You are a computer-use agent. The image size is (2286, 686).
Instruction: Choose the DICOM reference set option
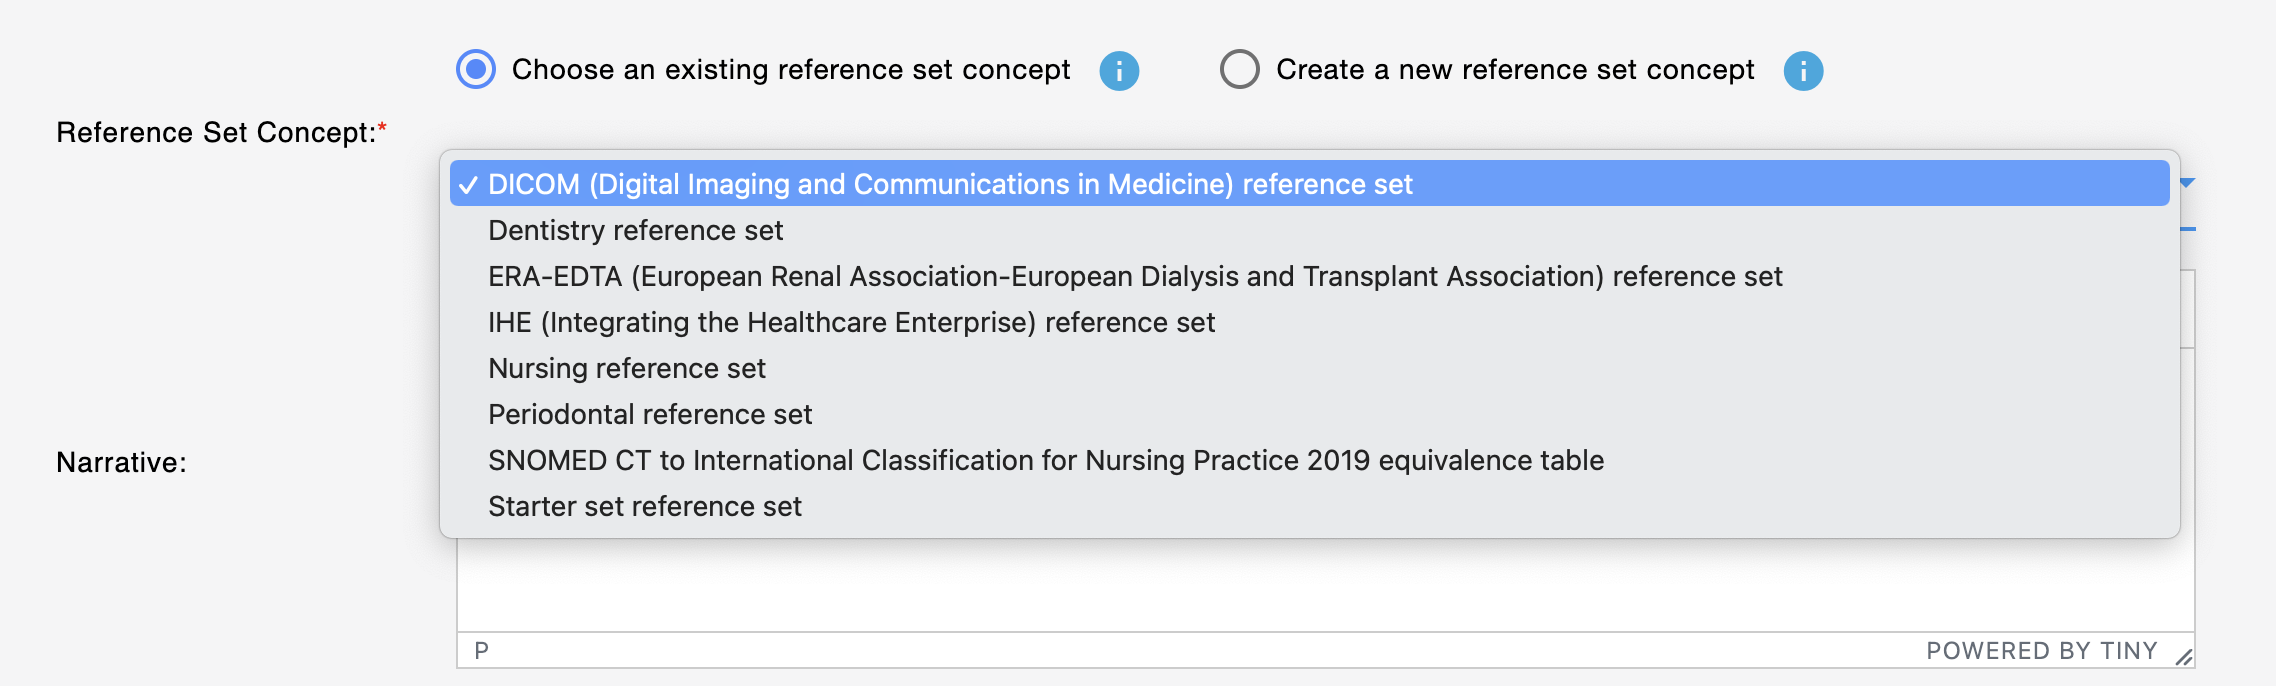(x=1309, y=183)
